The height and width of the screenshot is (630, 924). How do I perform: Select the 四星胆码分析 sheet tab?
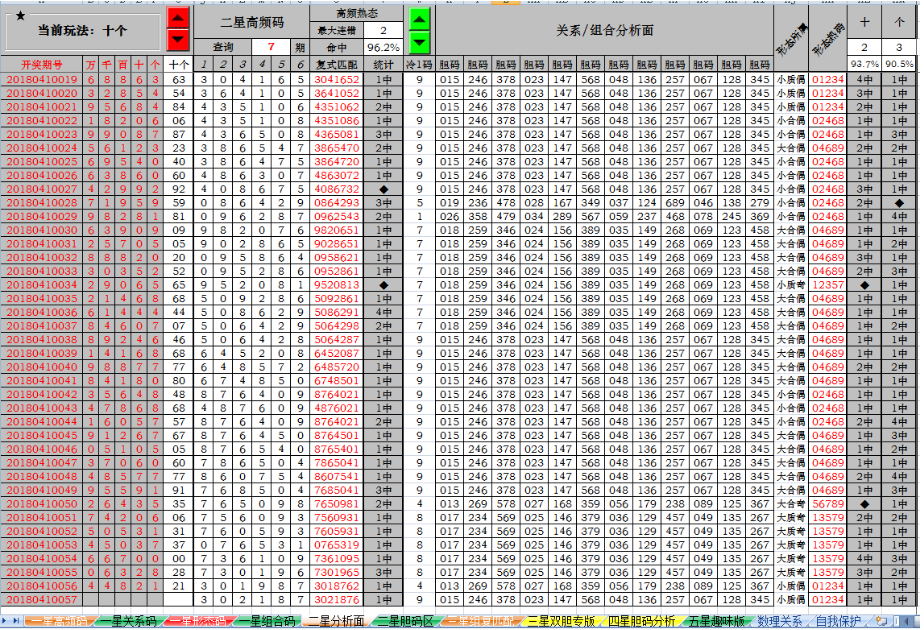(642, 621)
